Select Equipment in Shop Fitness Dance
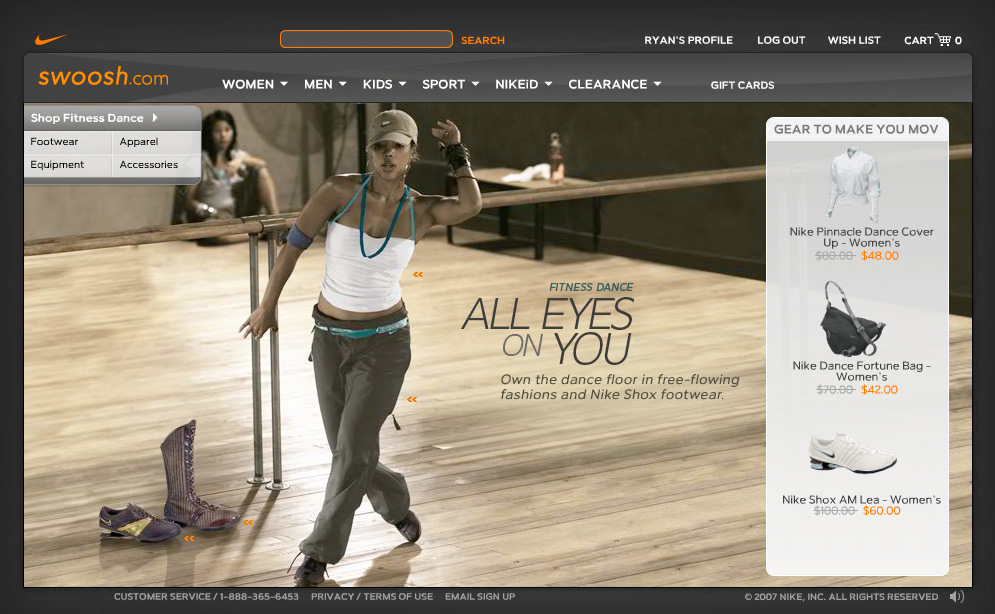This screenshot has height=614, width=995. pos(57,164)
